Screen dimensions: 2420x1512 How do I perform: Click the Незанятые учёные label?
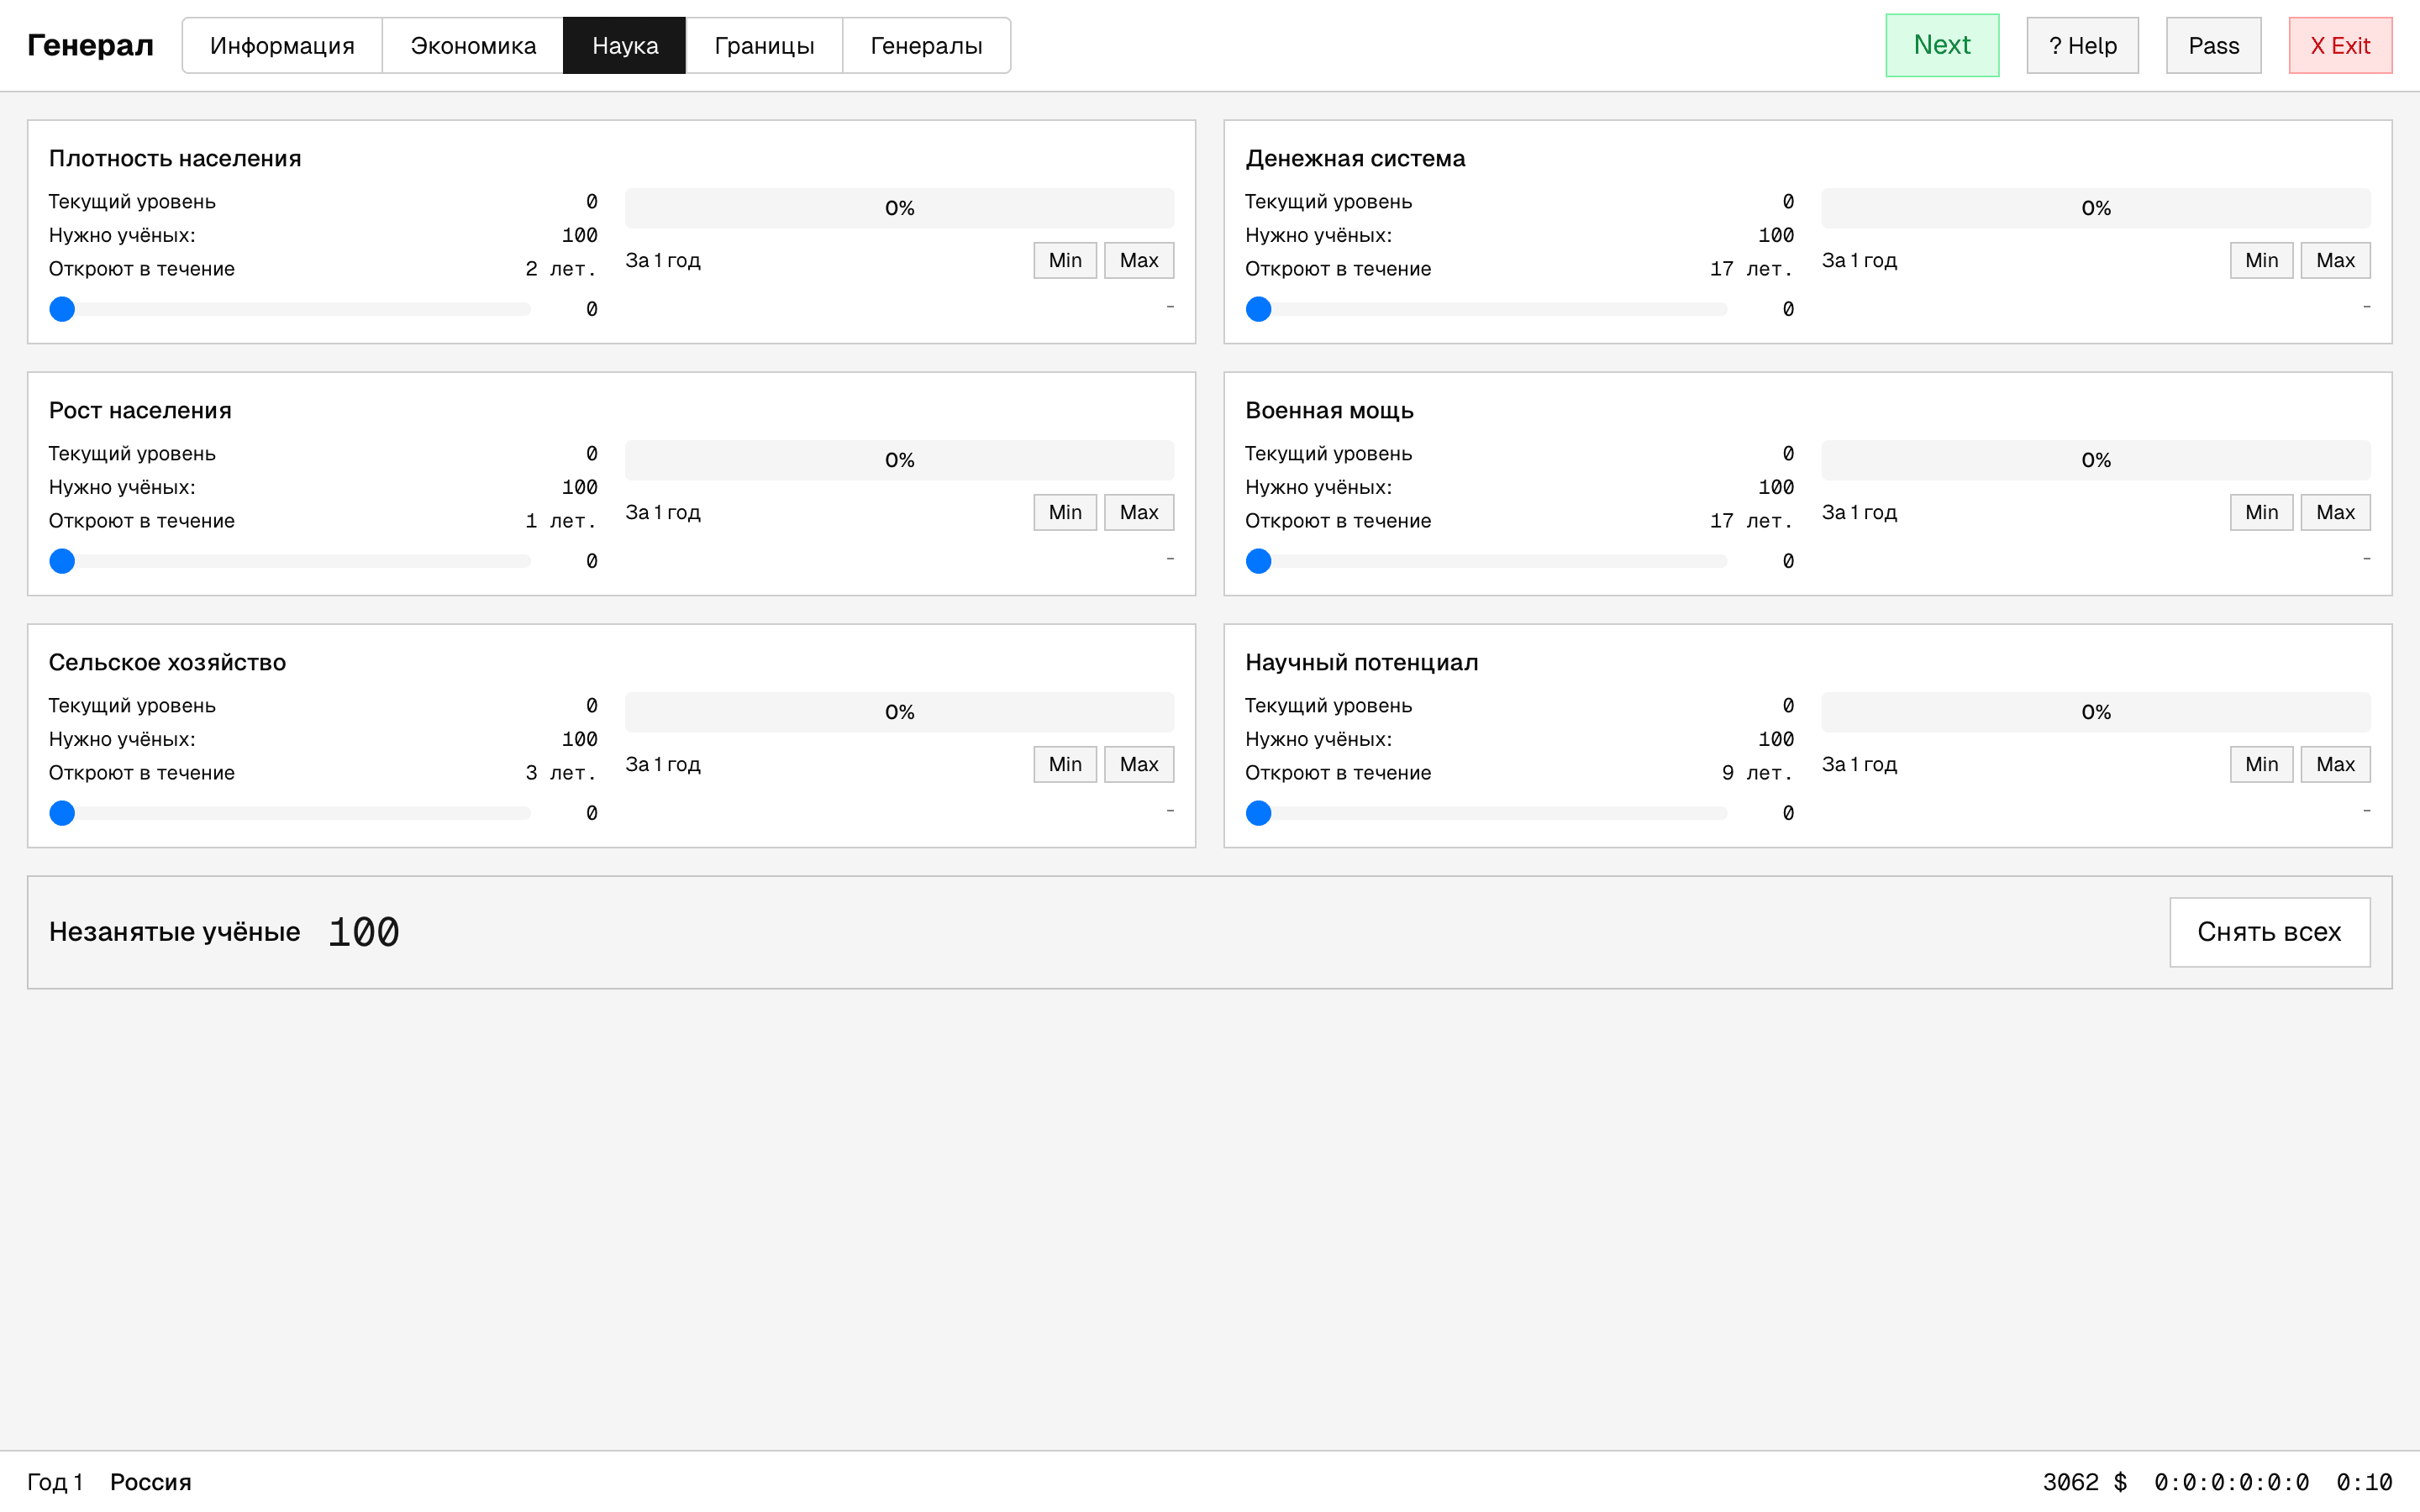point(174,932)
